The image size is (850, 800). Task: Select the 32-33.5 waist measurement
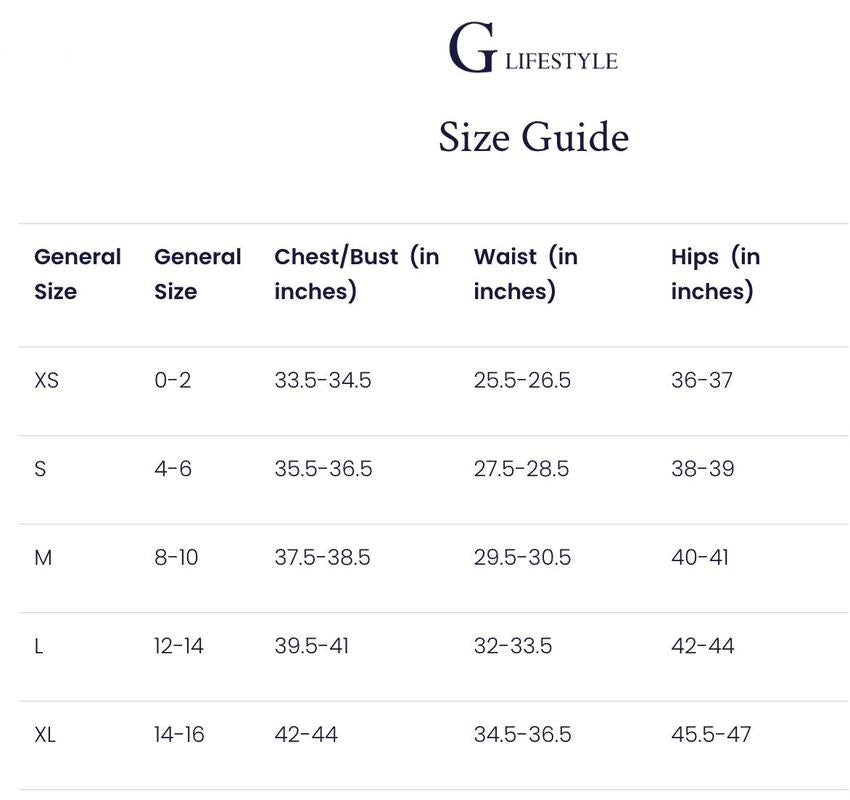click(512, 646)
